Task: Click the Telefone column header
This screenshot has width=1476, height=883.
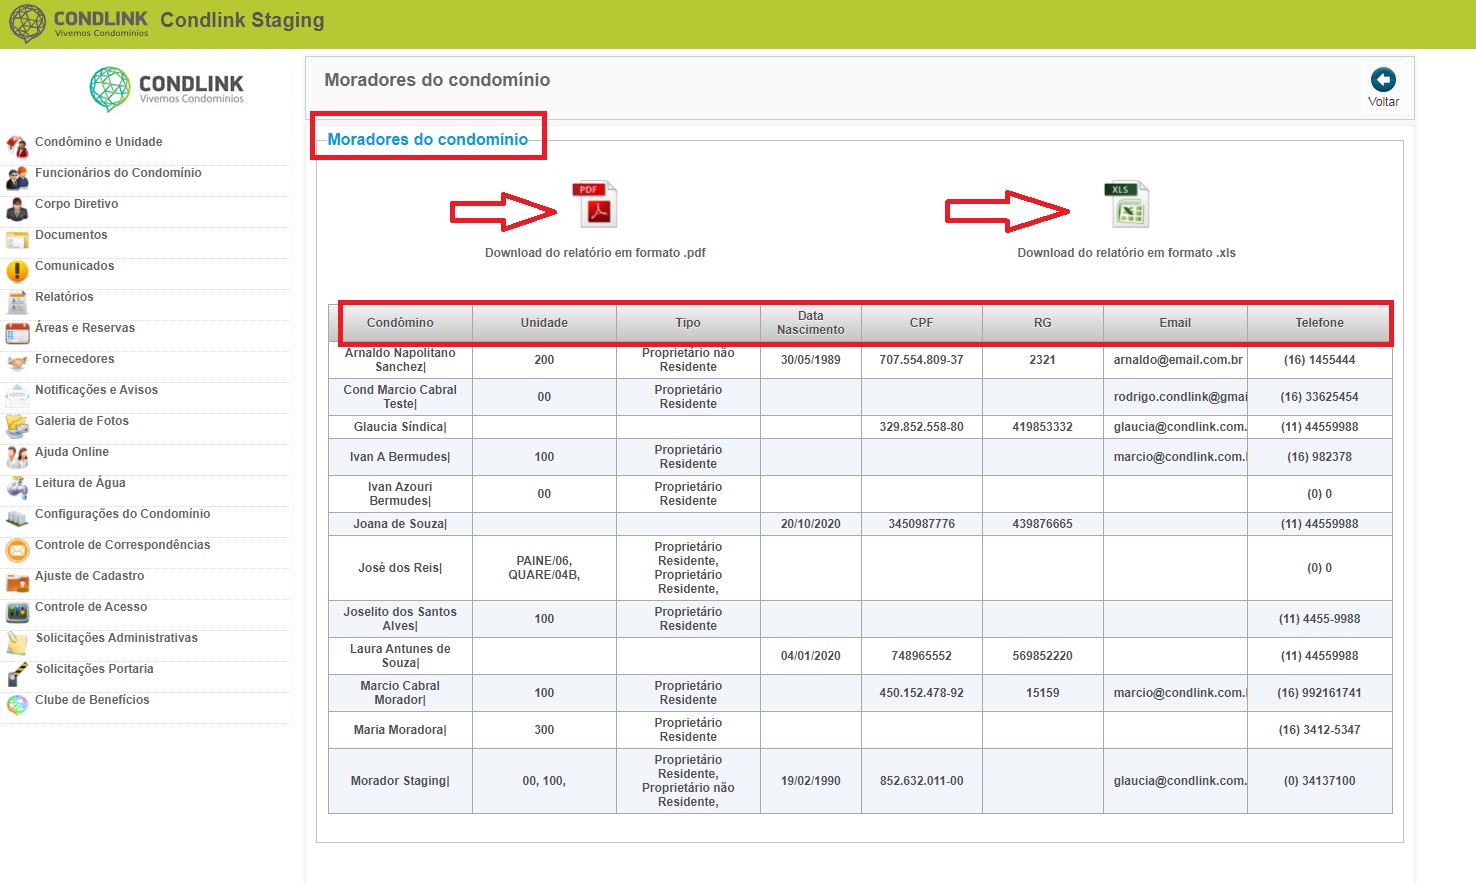Action: coord(1319,323)
